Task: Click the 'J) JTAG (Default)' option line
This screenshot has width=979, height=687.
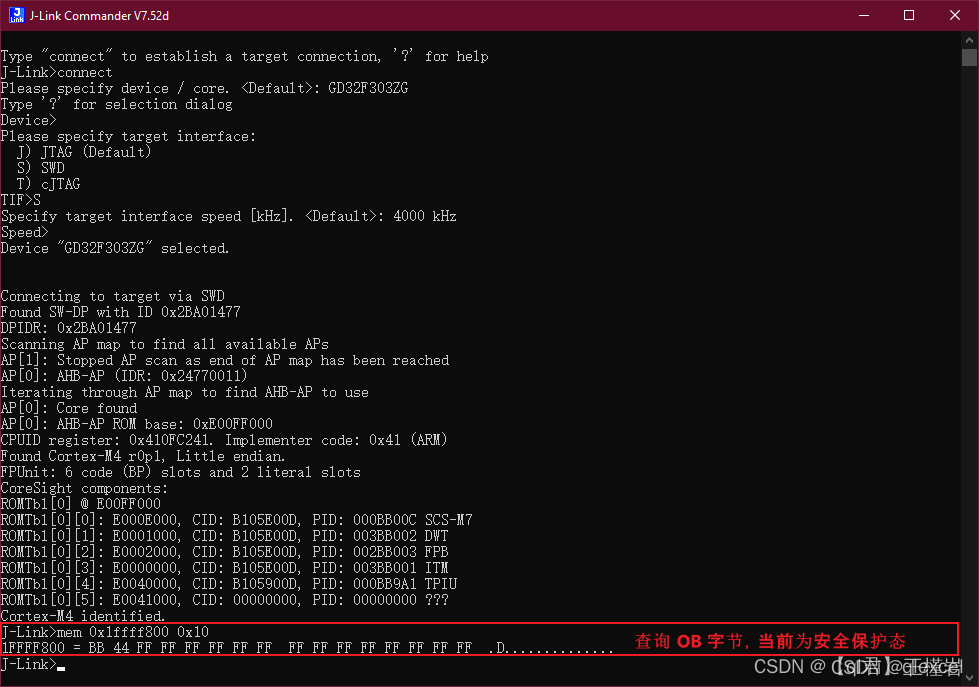Action: (84, 152)
